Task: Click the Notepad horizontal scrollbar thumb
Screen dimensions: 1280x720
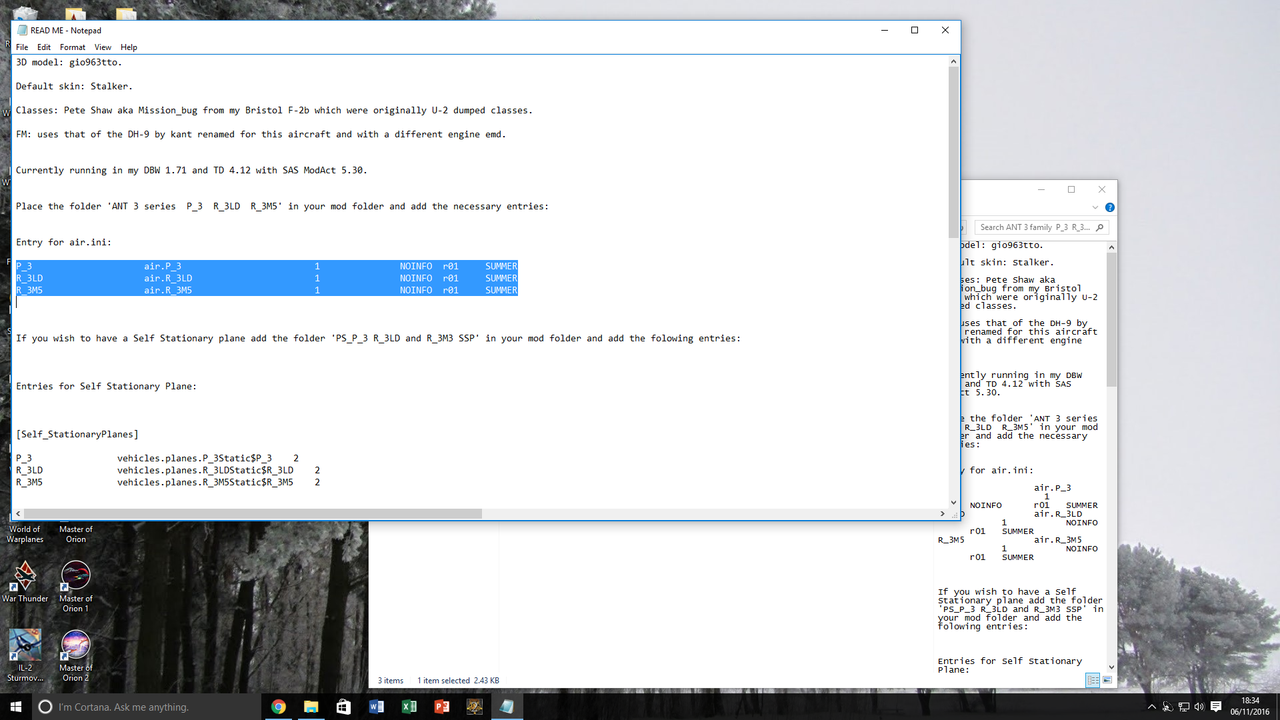Action: tap(252, 514)
